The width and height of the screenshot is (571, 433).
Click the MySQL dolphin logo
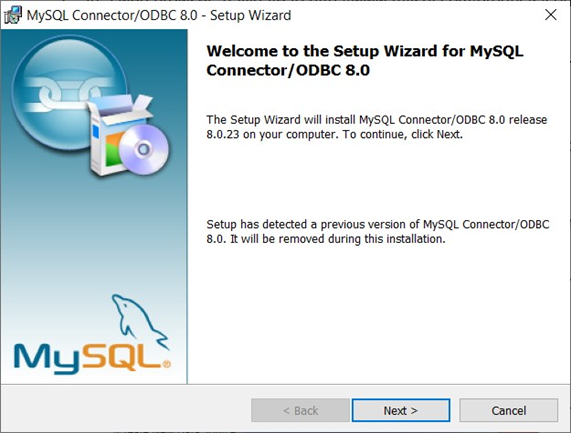tap(138, 320)
